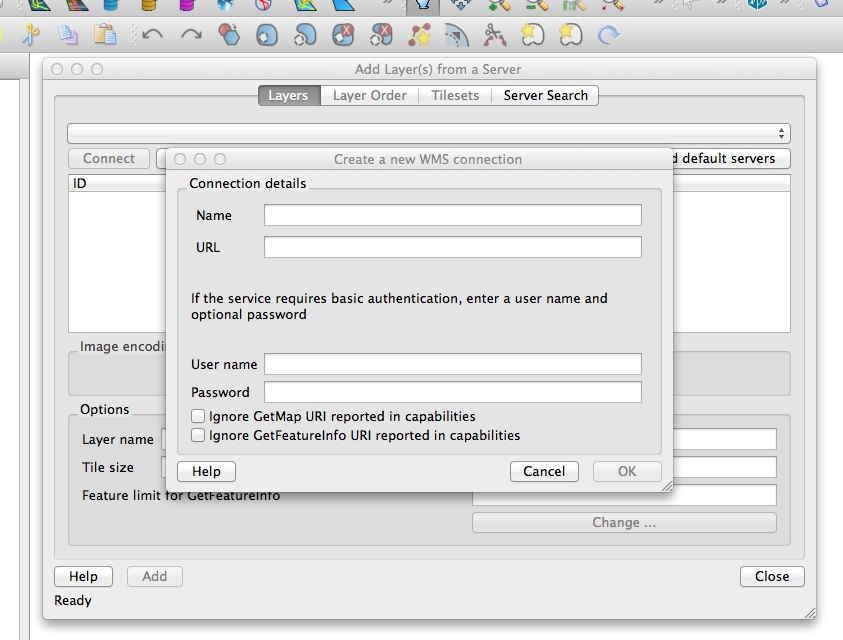Click the Zoom Out magnifier icon

(x=536, y=5)
